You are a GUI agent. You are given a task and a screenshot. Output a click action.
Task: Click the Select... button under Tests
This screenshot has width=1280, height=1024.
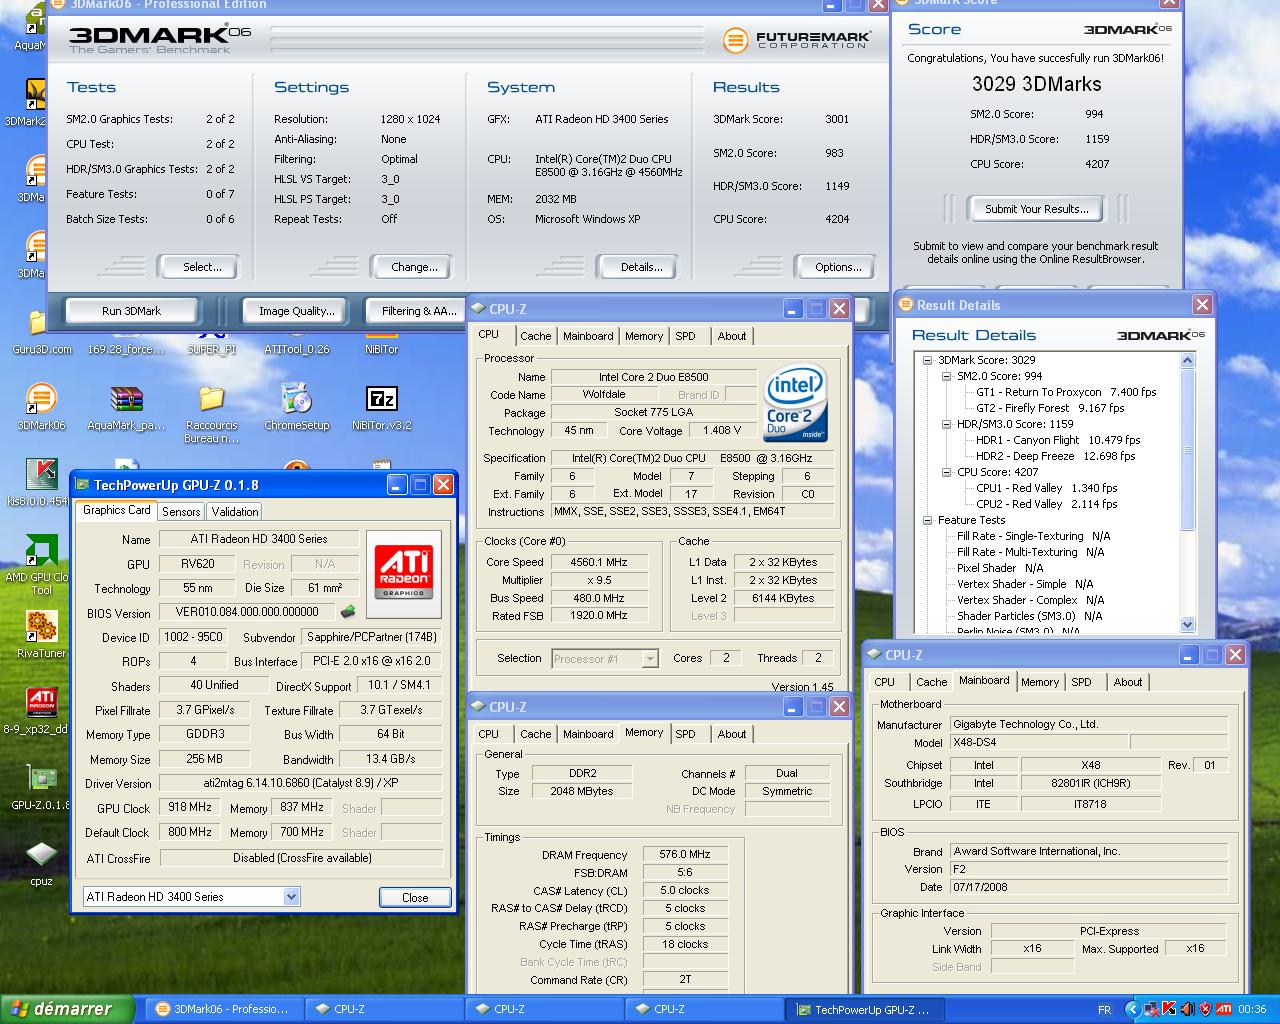202,267
